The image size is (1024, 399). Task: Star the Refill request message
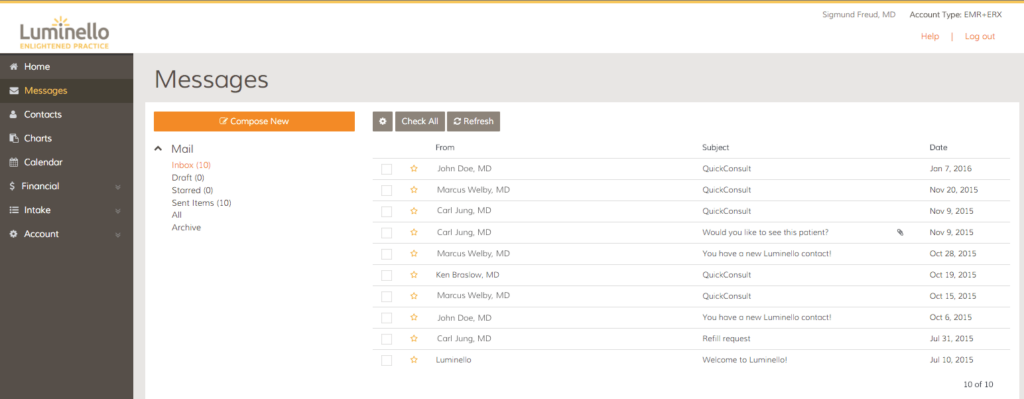413,338
